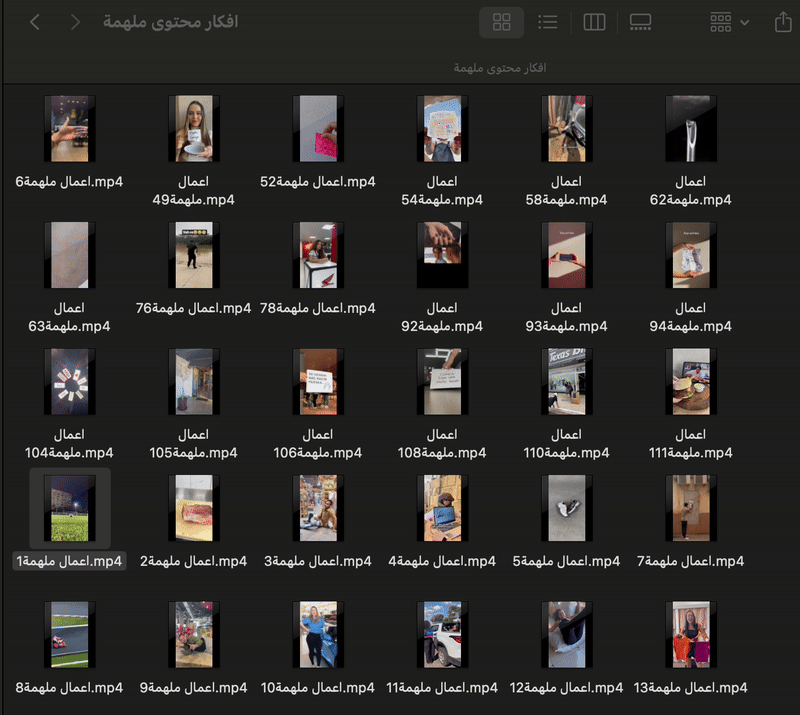This screenshot has height=715, width=800.
Task: Select video thumbnail اعمال ملهمة49.mp4
Action: tap(193, 129)
